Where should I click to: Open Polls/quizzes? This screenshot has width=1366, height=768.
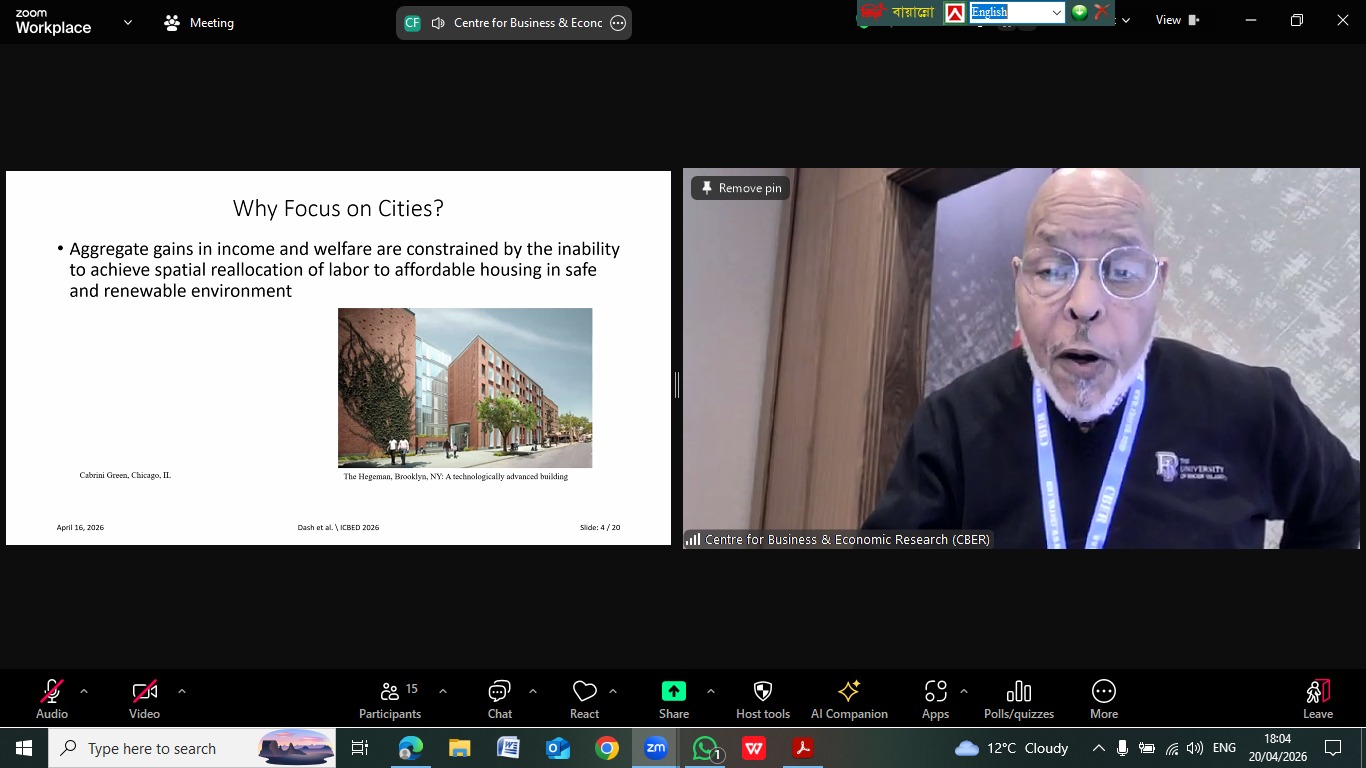click(x=1018, y=698)
